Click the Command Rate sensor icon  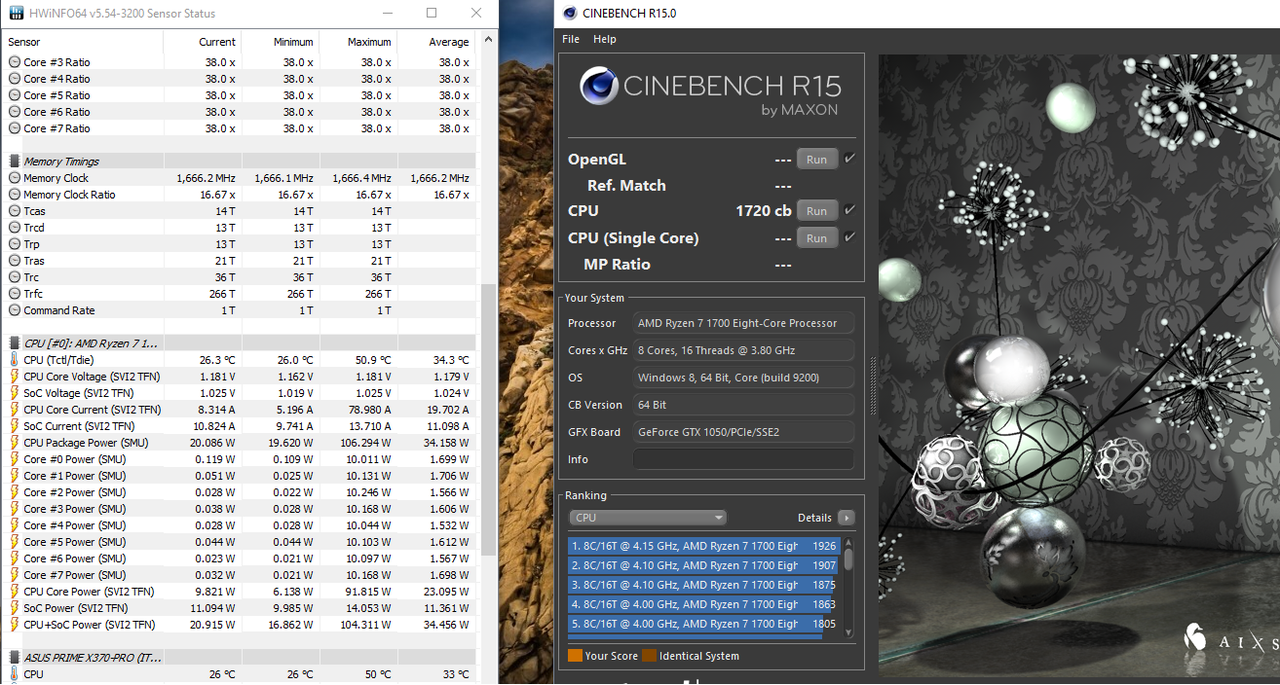pos(14,310)
